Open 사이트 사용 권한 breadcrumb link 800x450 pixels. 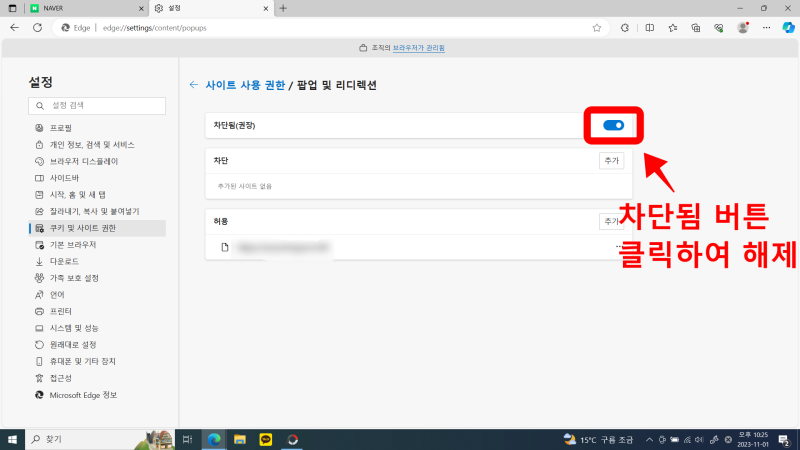[245, 85]
